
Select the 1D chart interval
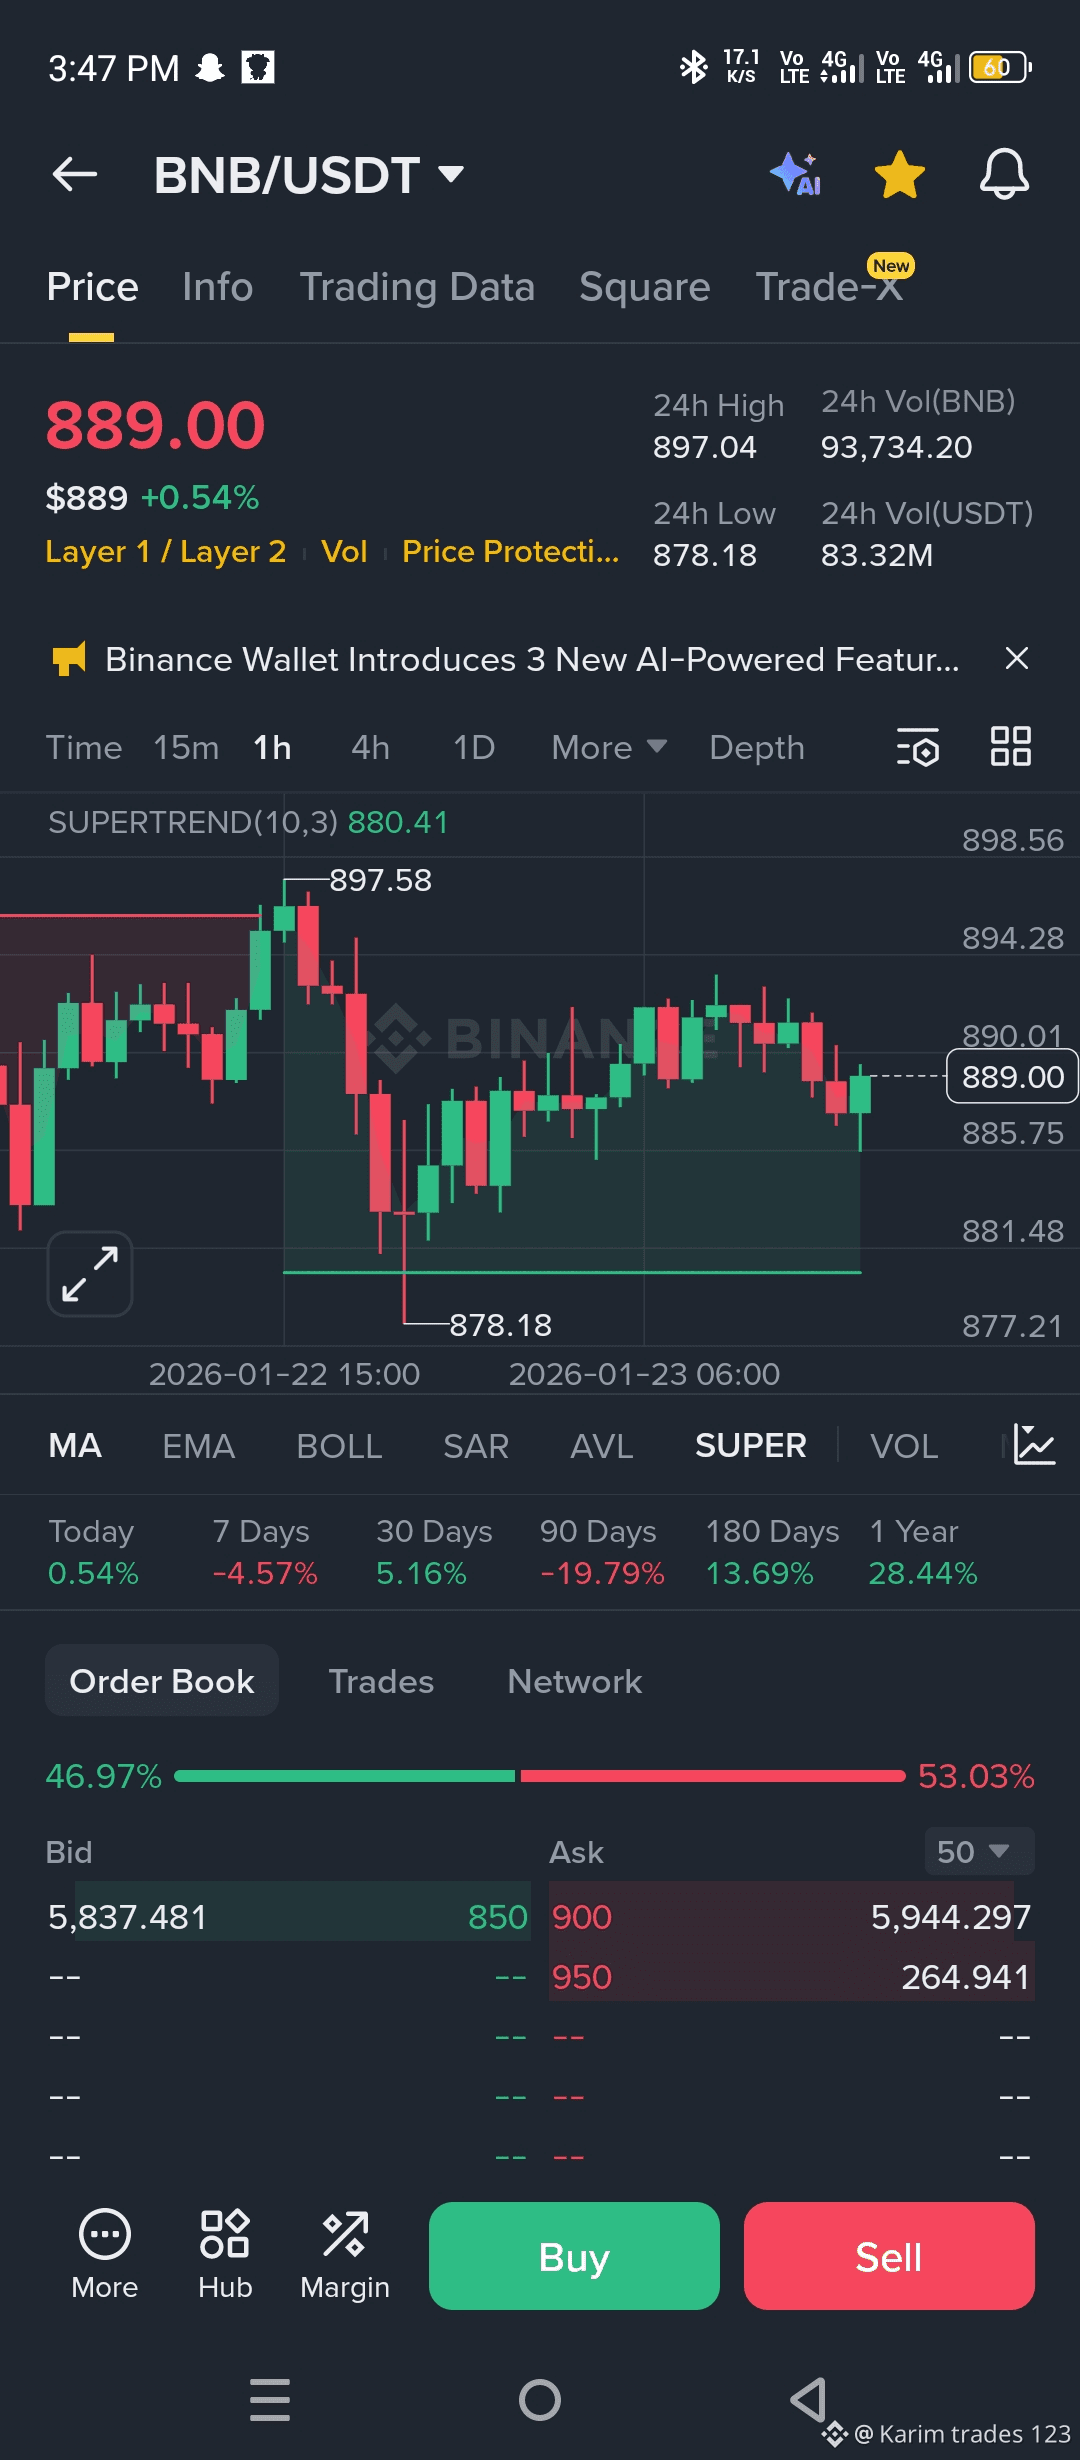click(474, 747)
